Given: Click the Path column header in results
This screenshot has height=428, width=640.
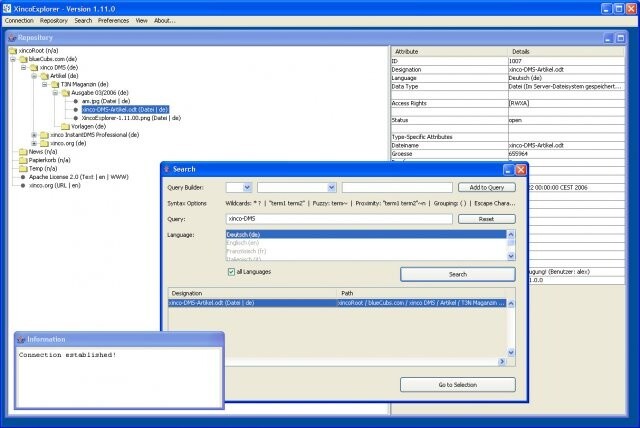Looking at the screenshot, I should [422, 293].
